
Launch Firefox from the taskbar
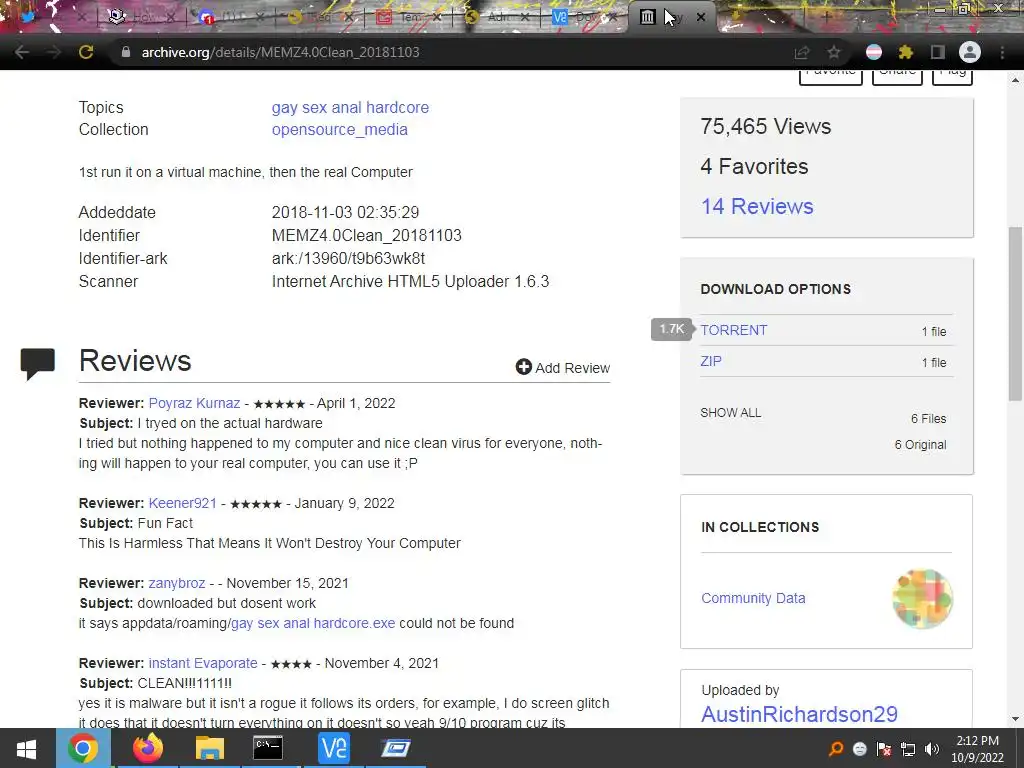[x=148, y=748]
